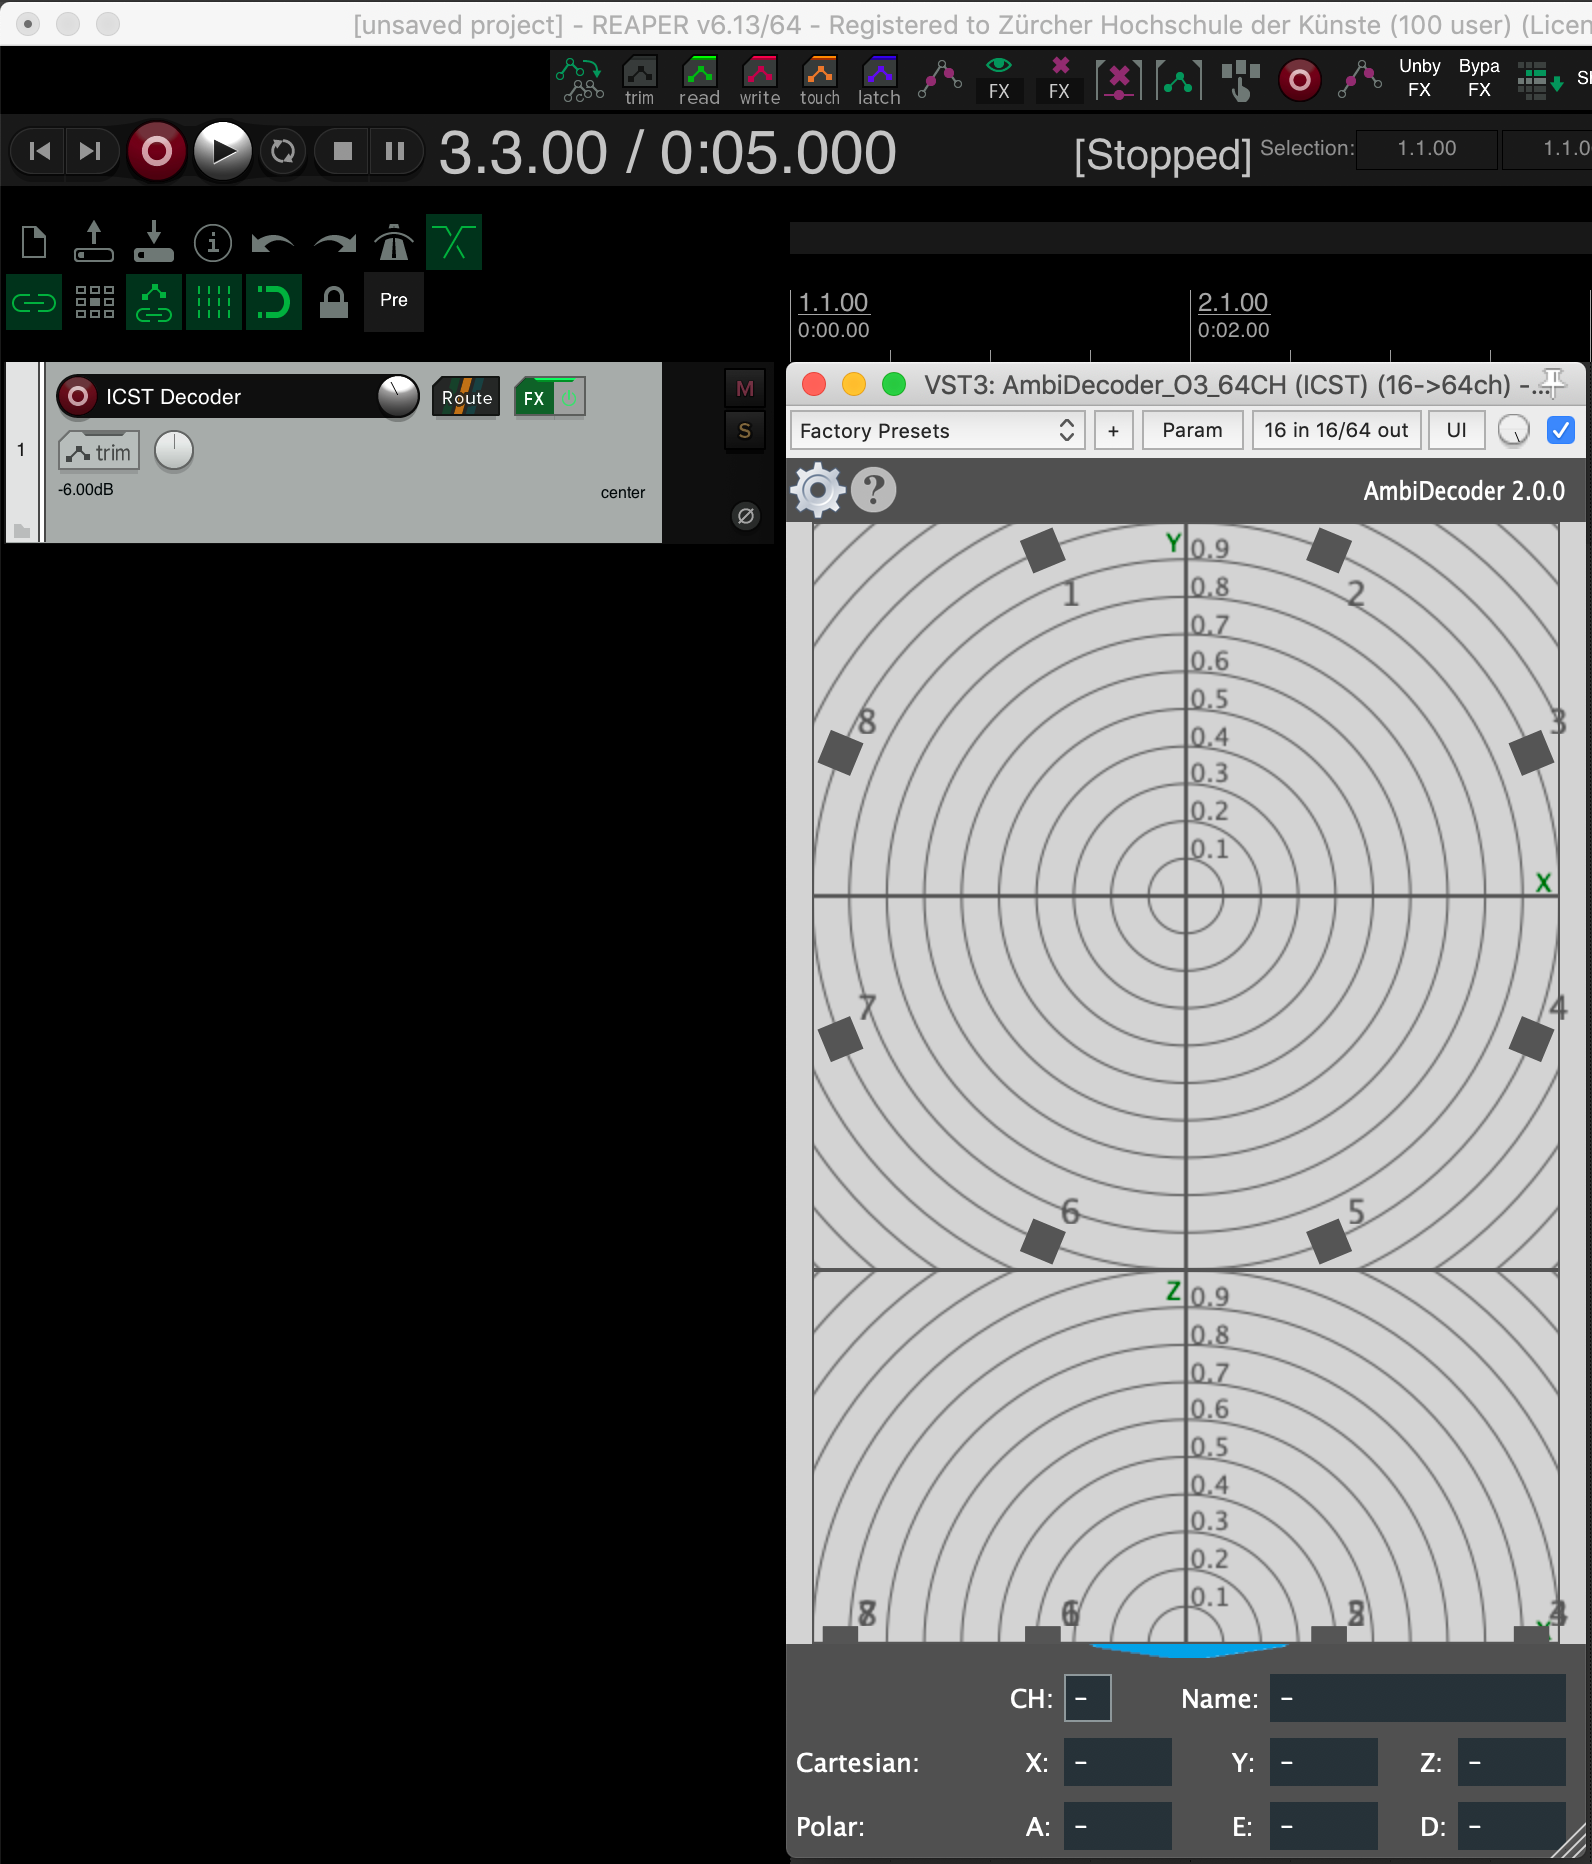Toggle snapping magnet icon
This screenshot has width=1592, height=1864.
tap(274, 302)
